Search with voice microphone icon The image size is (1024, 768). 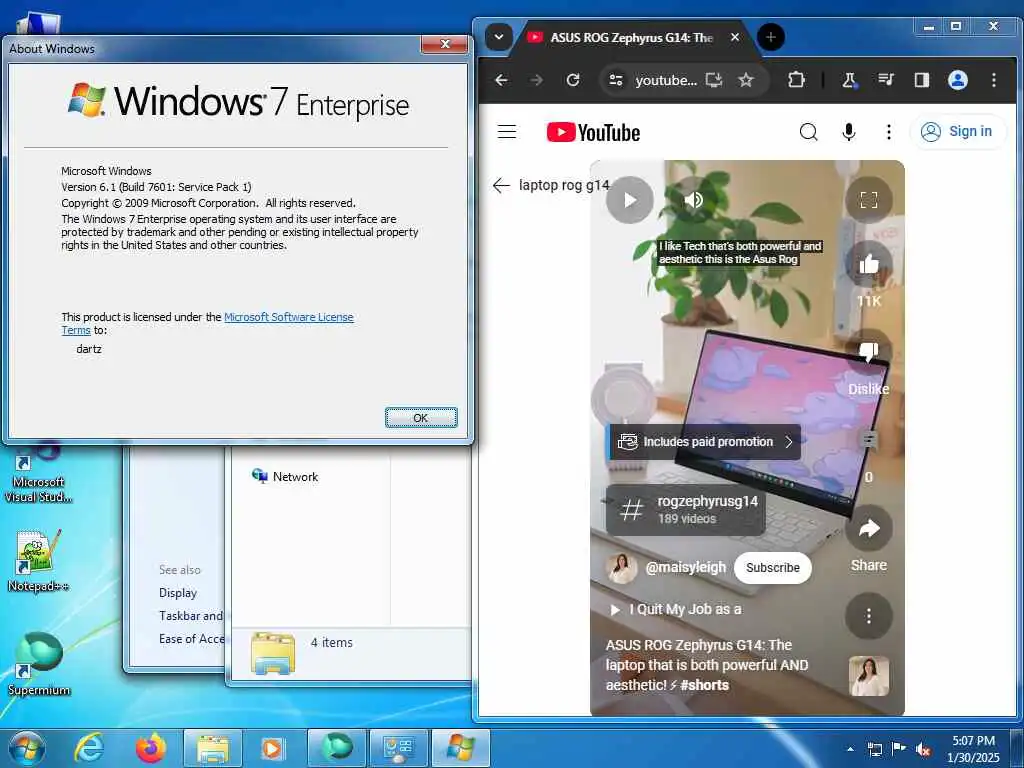pos(848,132)
